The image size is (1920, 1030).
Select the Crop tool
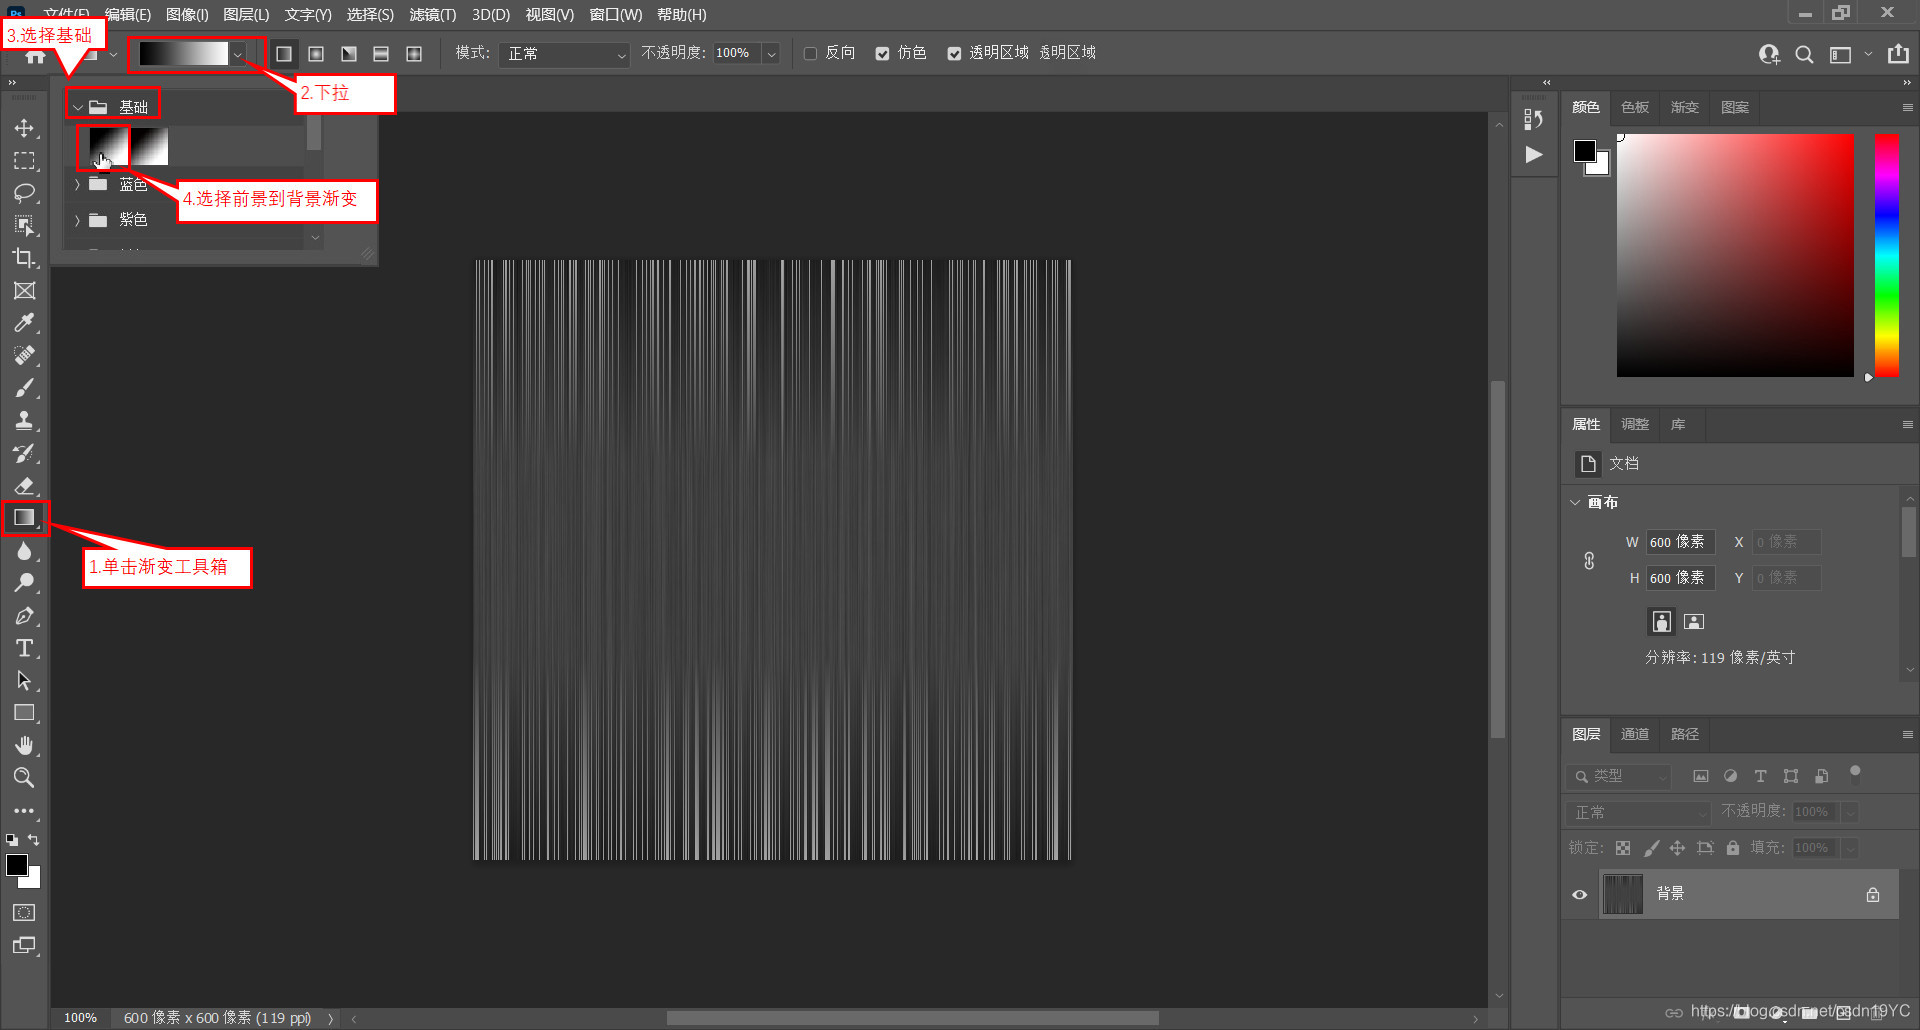[x=24, y=258]
